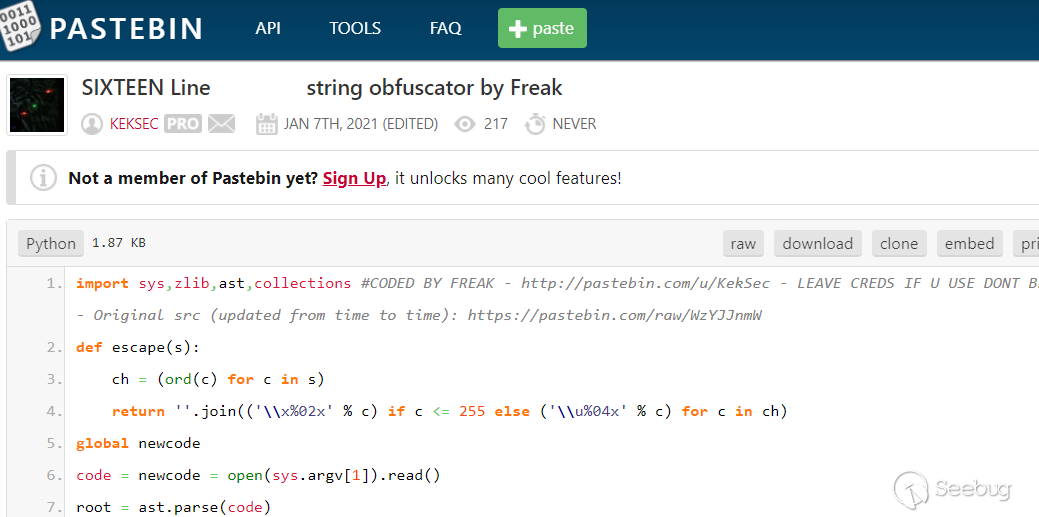Image resolution: width=1039 pixels, height=517 pixels.
Task: Click the envelope message icon
Action: 222,124
